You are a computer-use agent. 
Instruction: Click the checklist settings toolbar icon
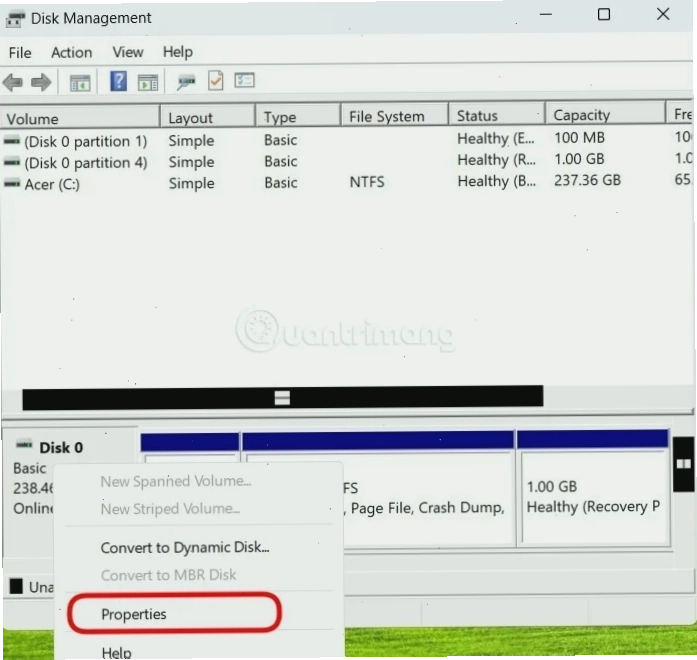244,80
